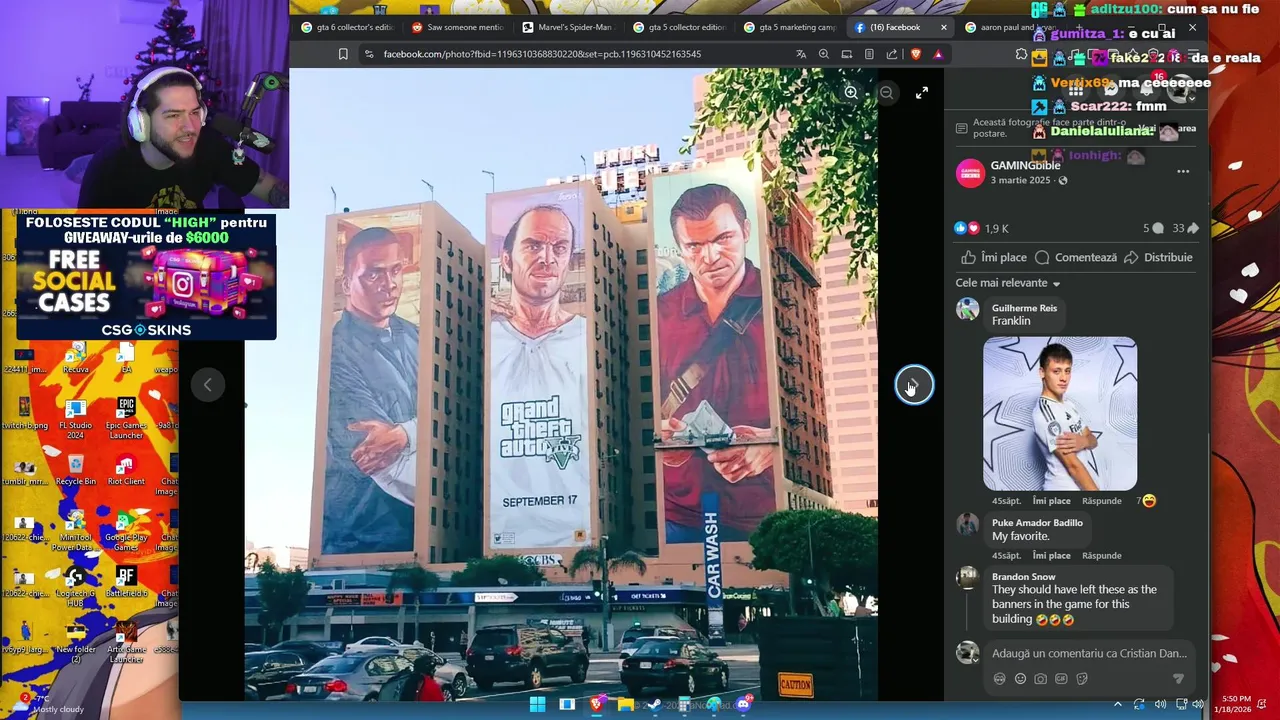Open GAMINGbible page name link
Screen dimensions: 1280x720
tap(1025, 165)
